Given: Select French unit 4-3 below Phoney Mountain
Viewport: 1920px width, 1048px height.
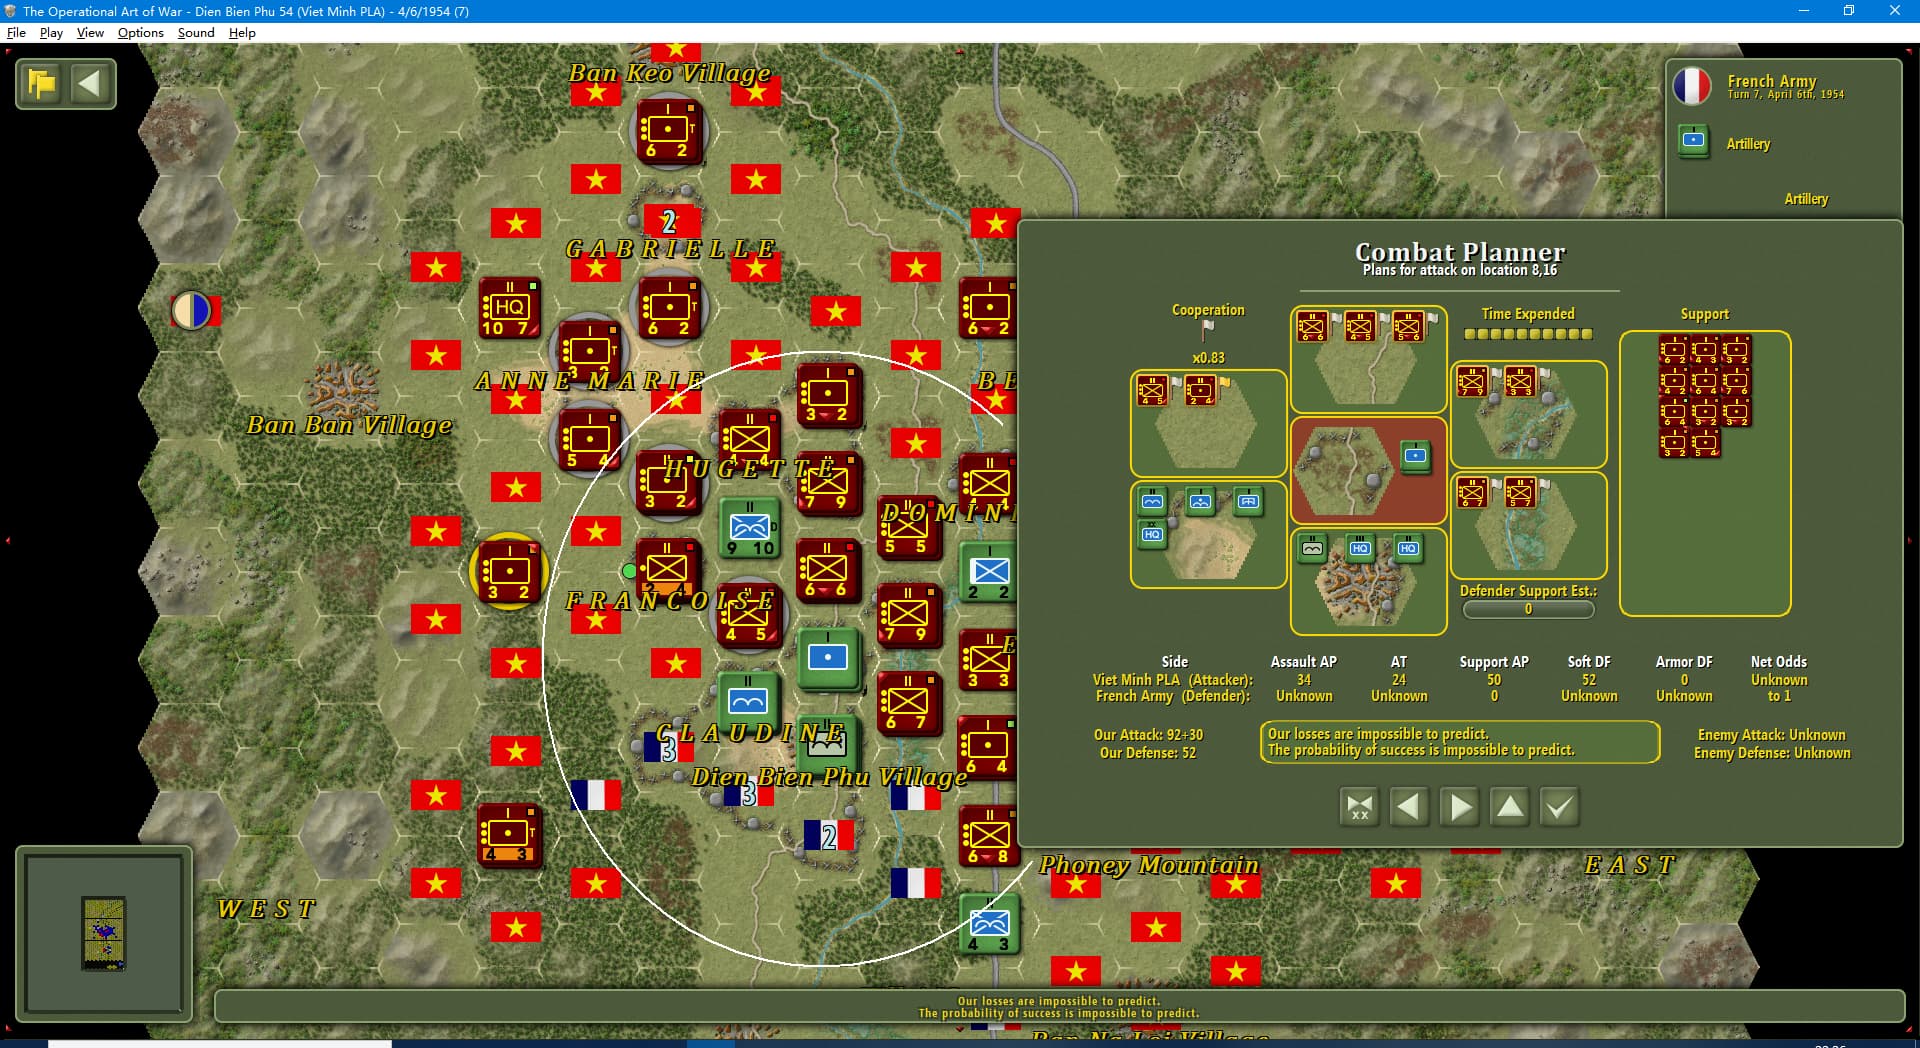Looking at the screenshot, I should (989, 923).
